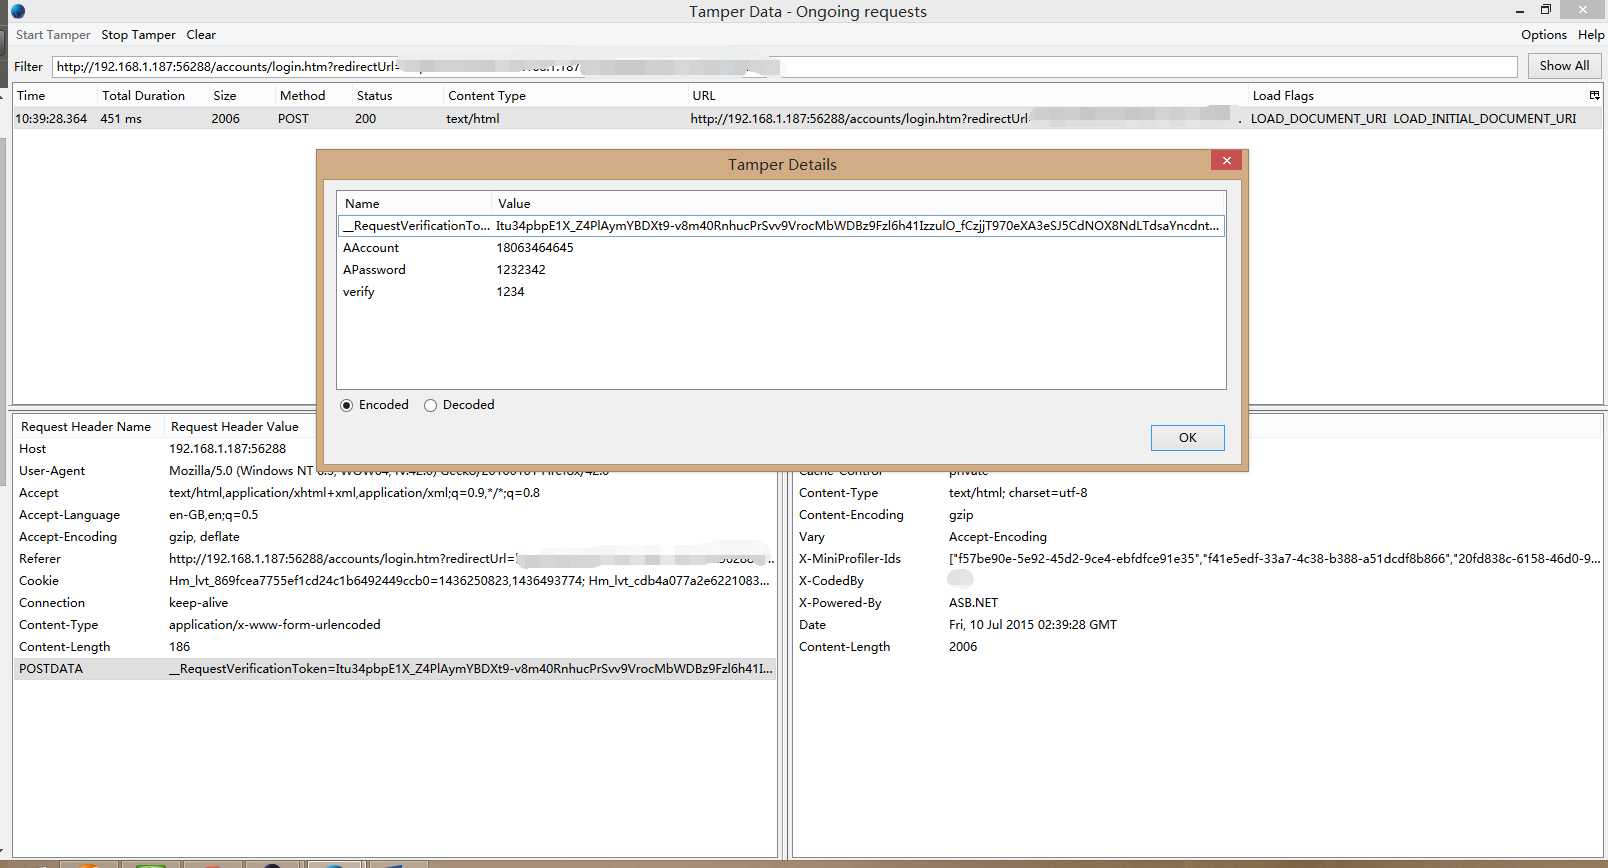
Task: Click OK in Tamper Details dialog
Action: pos(1187,438)
